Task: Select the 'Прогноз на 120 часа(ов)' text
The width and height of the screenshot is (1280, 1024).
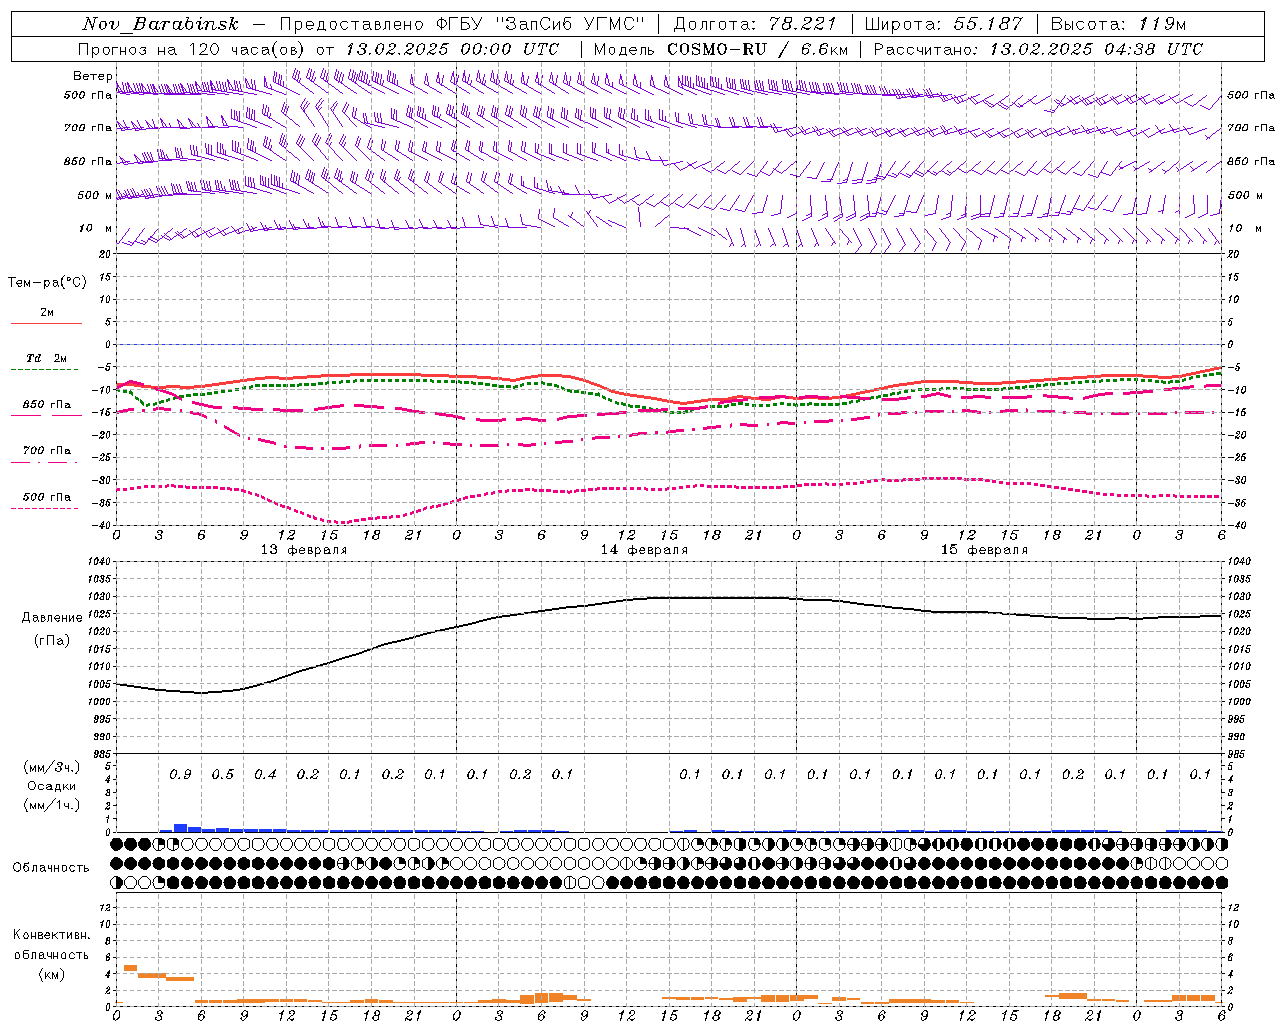Action: coord(192,49)
